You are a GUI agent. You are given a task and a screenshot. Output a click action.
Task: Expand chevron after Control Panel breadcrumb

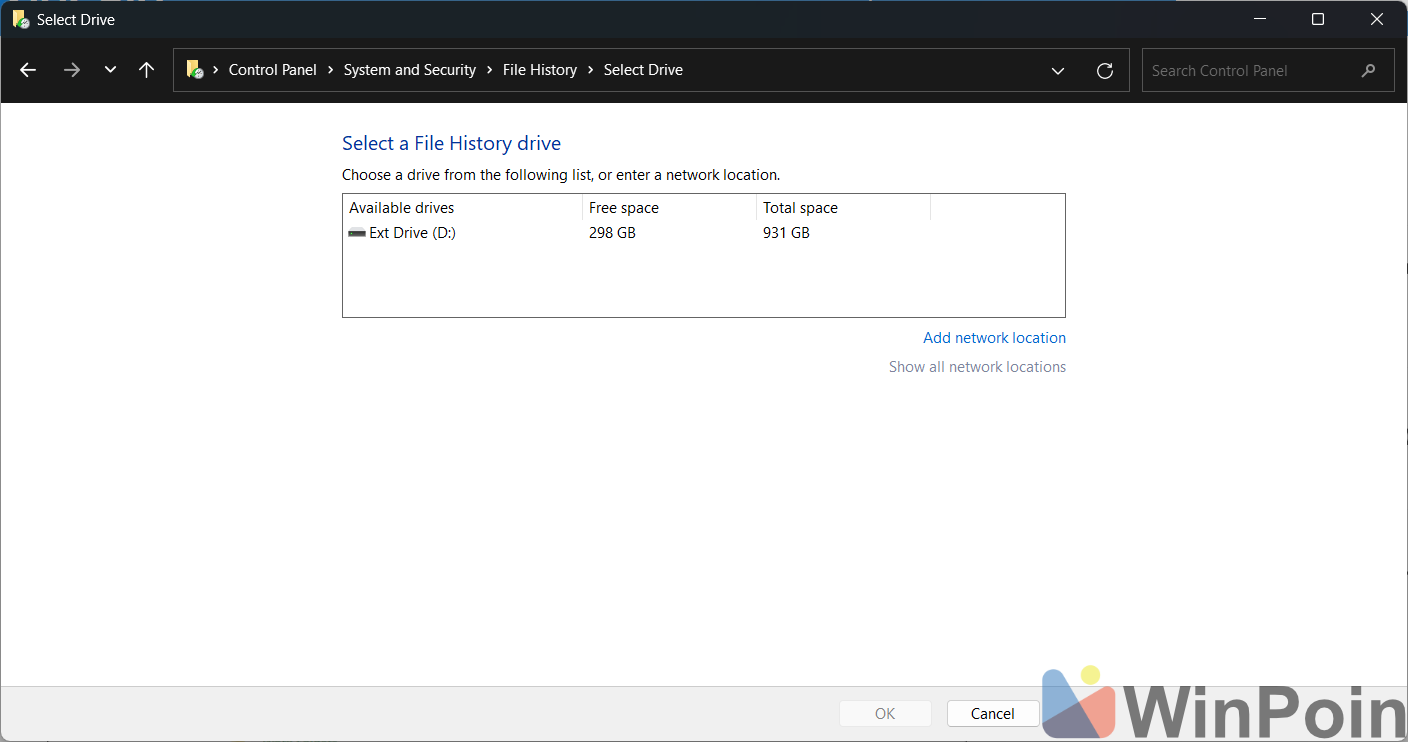pyautogui.click(x=331, y=70)
